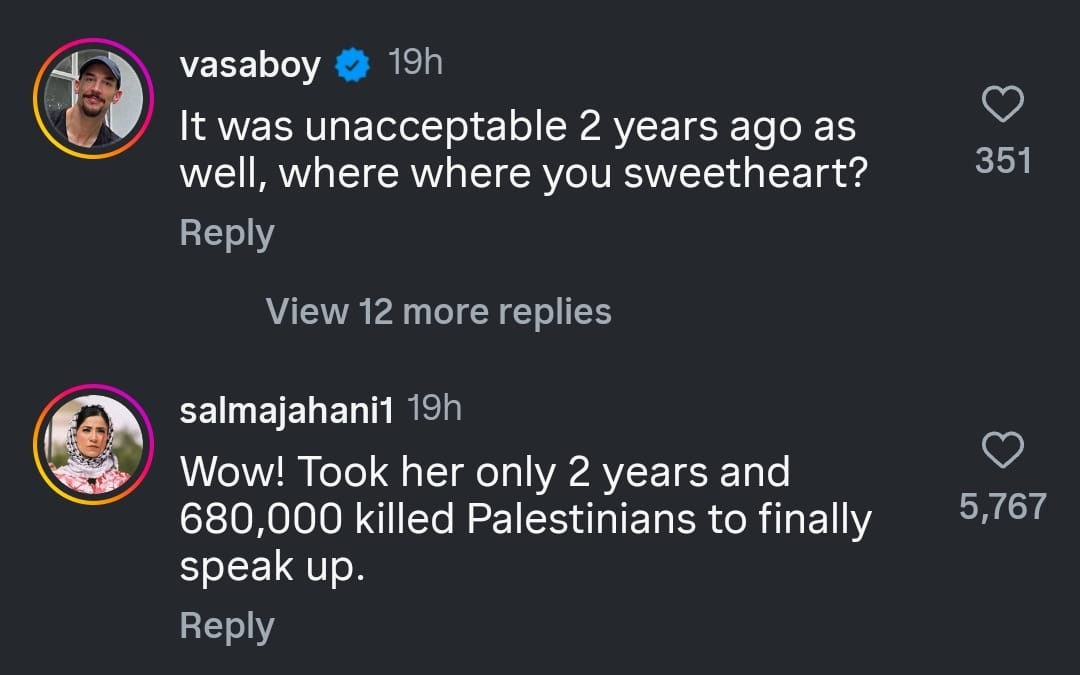Expand View 12 more replies
The image size is (1080, 675).
pyautogui.click(x=438, y=312)
